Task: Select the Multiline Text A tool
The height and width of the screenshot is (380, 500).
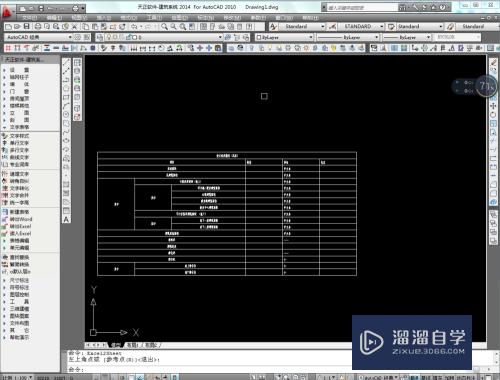Action: click(66, 219)
